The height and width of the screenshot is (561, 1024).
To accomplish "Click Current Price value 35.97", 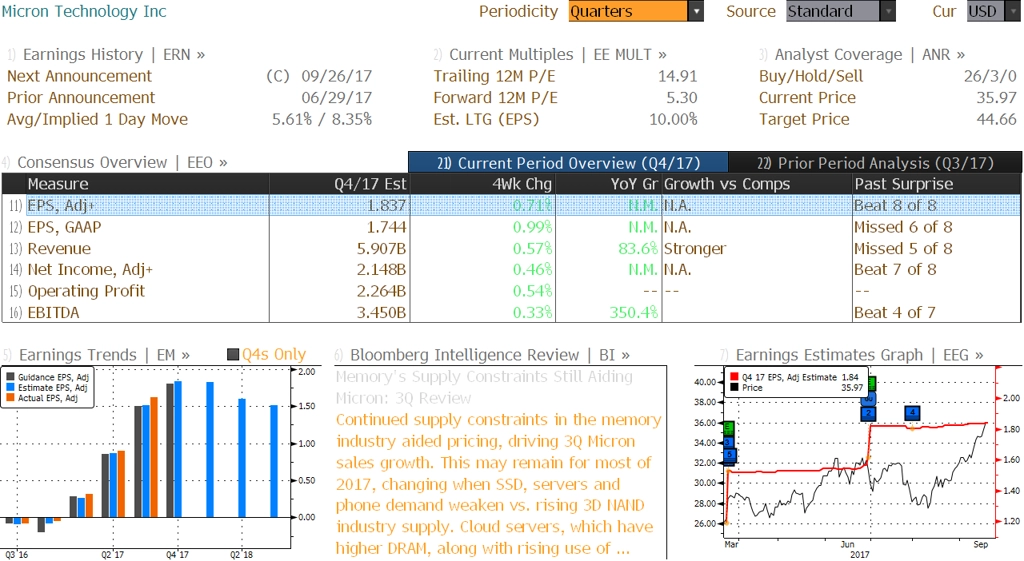I will point(997,97).
